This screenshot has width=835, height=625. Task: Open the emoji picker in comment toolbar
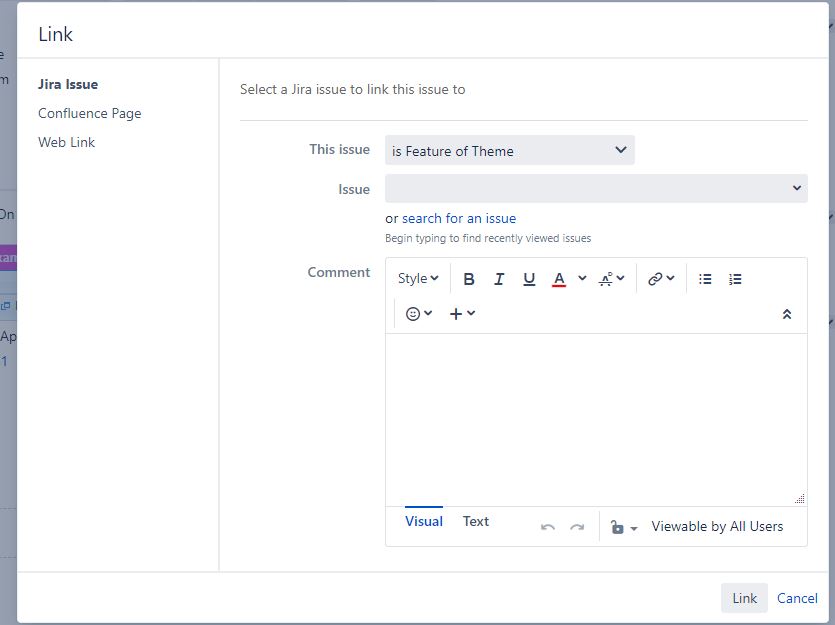pyautogui.click(x=419, y=314)
